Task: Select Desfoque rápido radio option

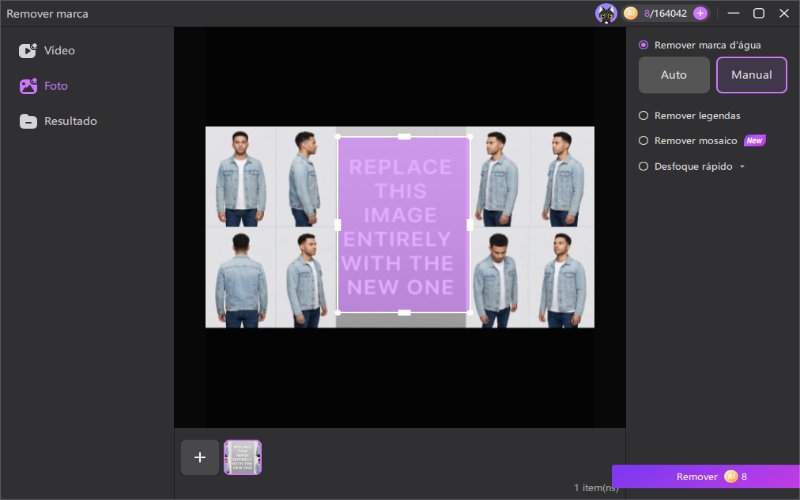Action: (643, 166)
